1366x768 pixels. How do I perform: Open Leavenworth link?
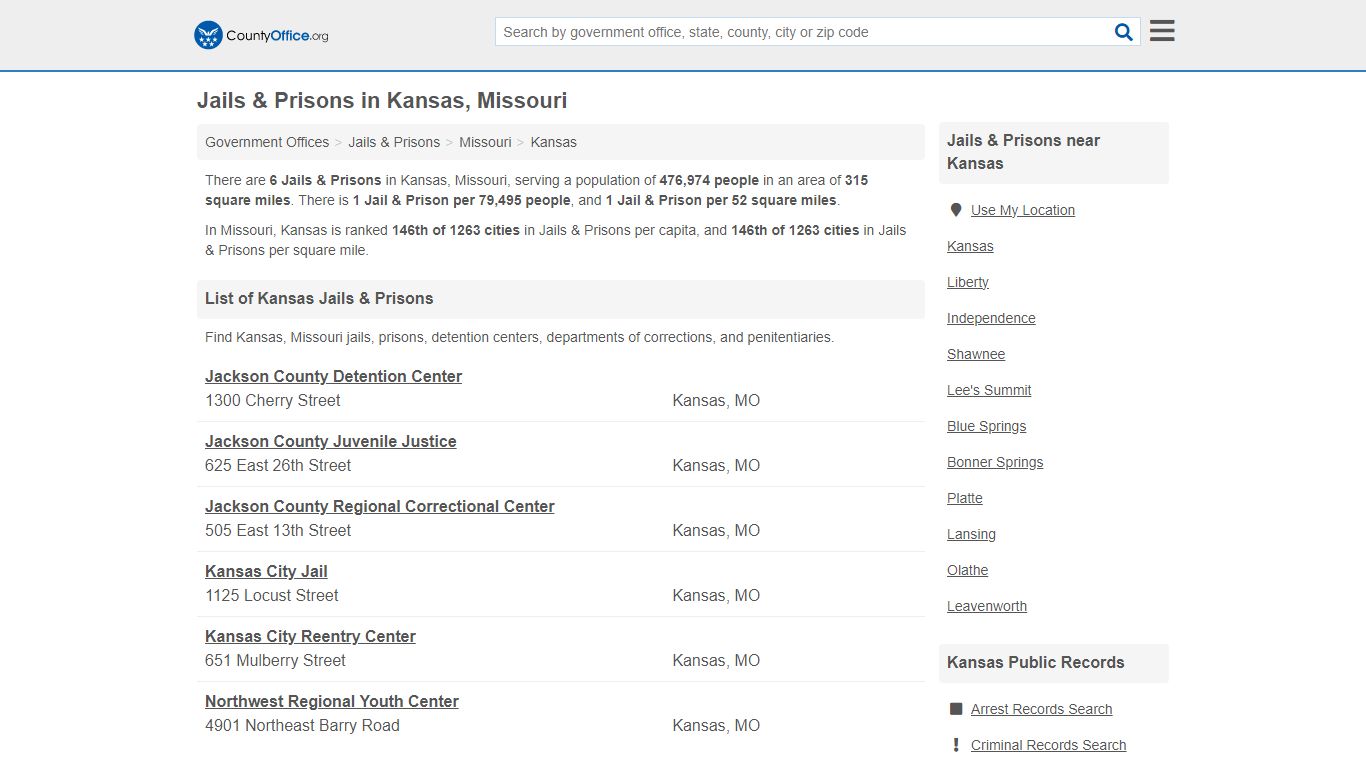[x=987, y=606]
